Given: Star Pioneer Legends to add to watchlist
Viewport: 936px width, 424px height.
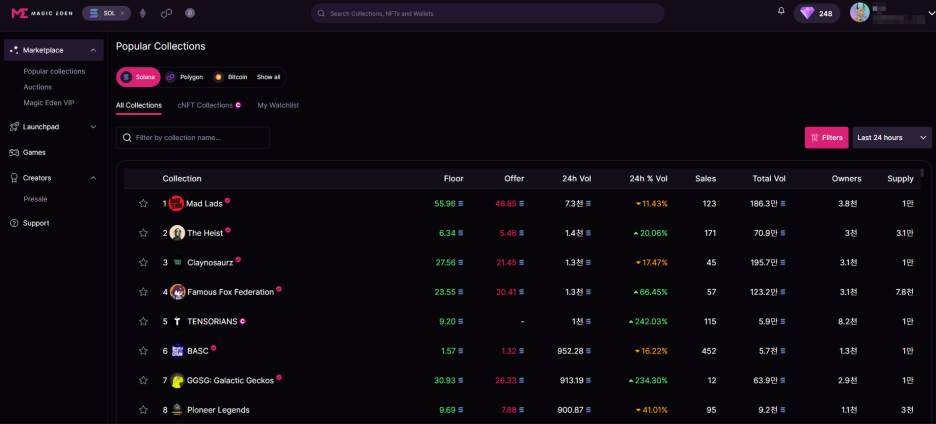Looking at the screenshot, I should tap(143, 410).
